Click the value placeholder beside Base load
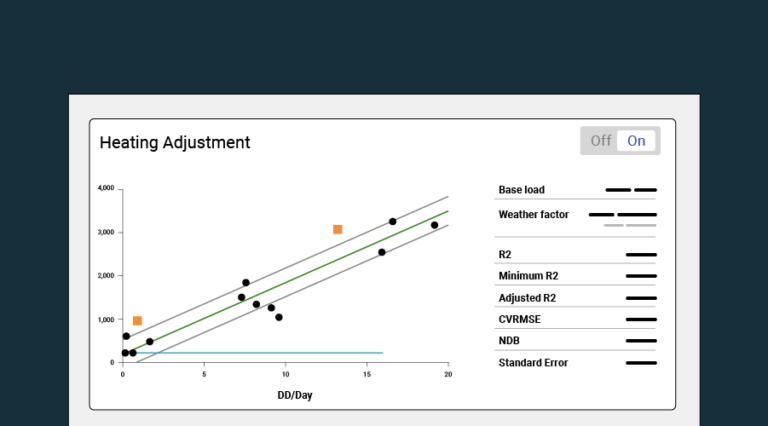The height and width of the screenshot is (426, 768). click(631, 190)
